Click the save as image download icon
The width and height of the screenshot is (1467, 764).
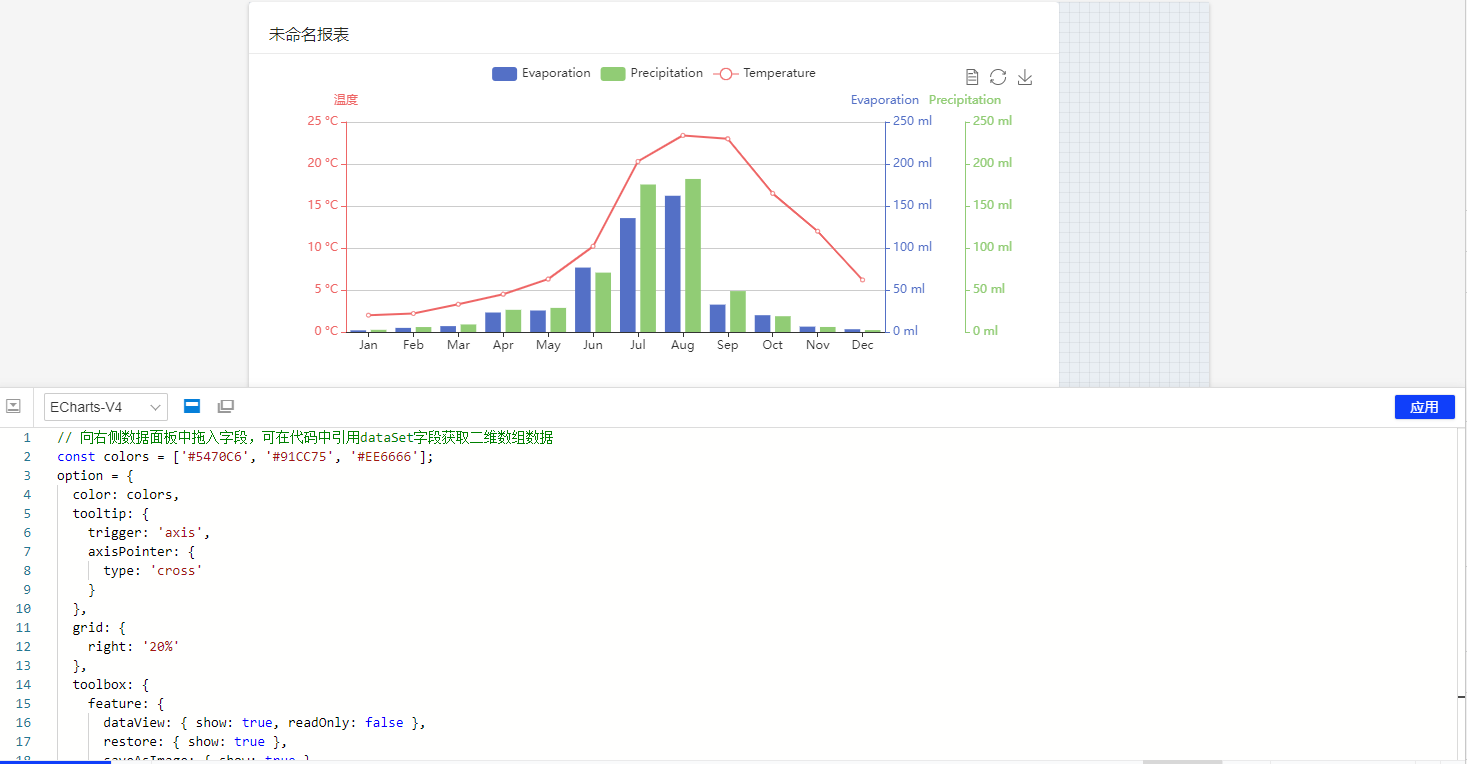pyautogui.click(x=1025, y=77)
